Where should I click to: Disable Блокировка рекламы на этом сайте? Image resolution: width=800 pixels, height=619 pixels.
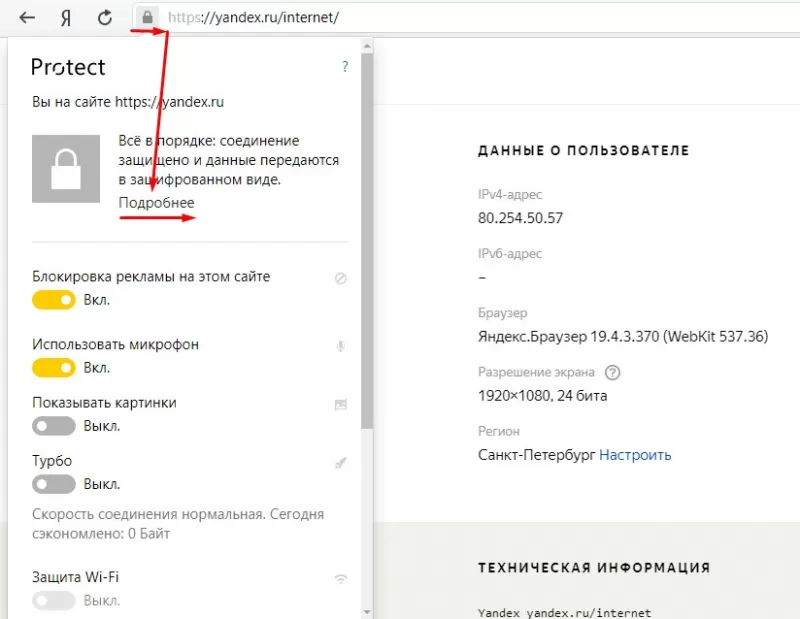pos(54,300)
